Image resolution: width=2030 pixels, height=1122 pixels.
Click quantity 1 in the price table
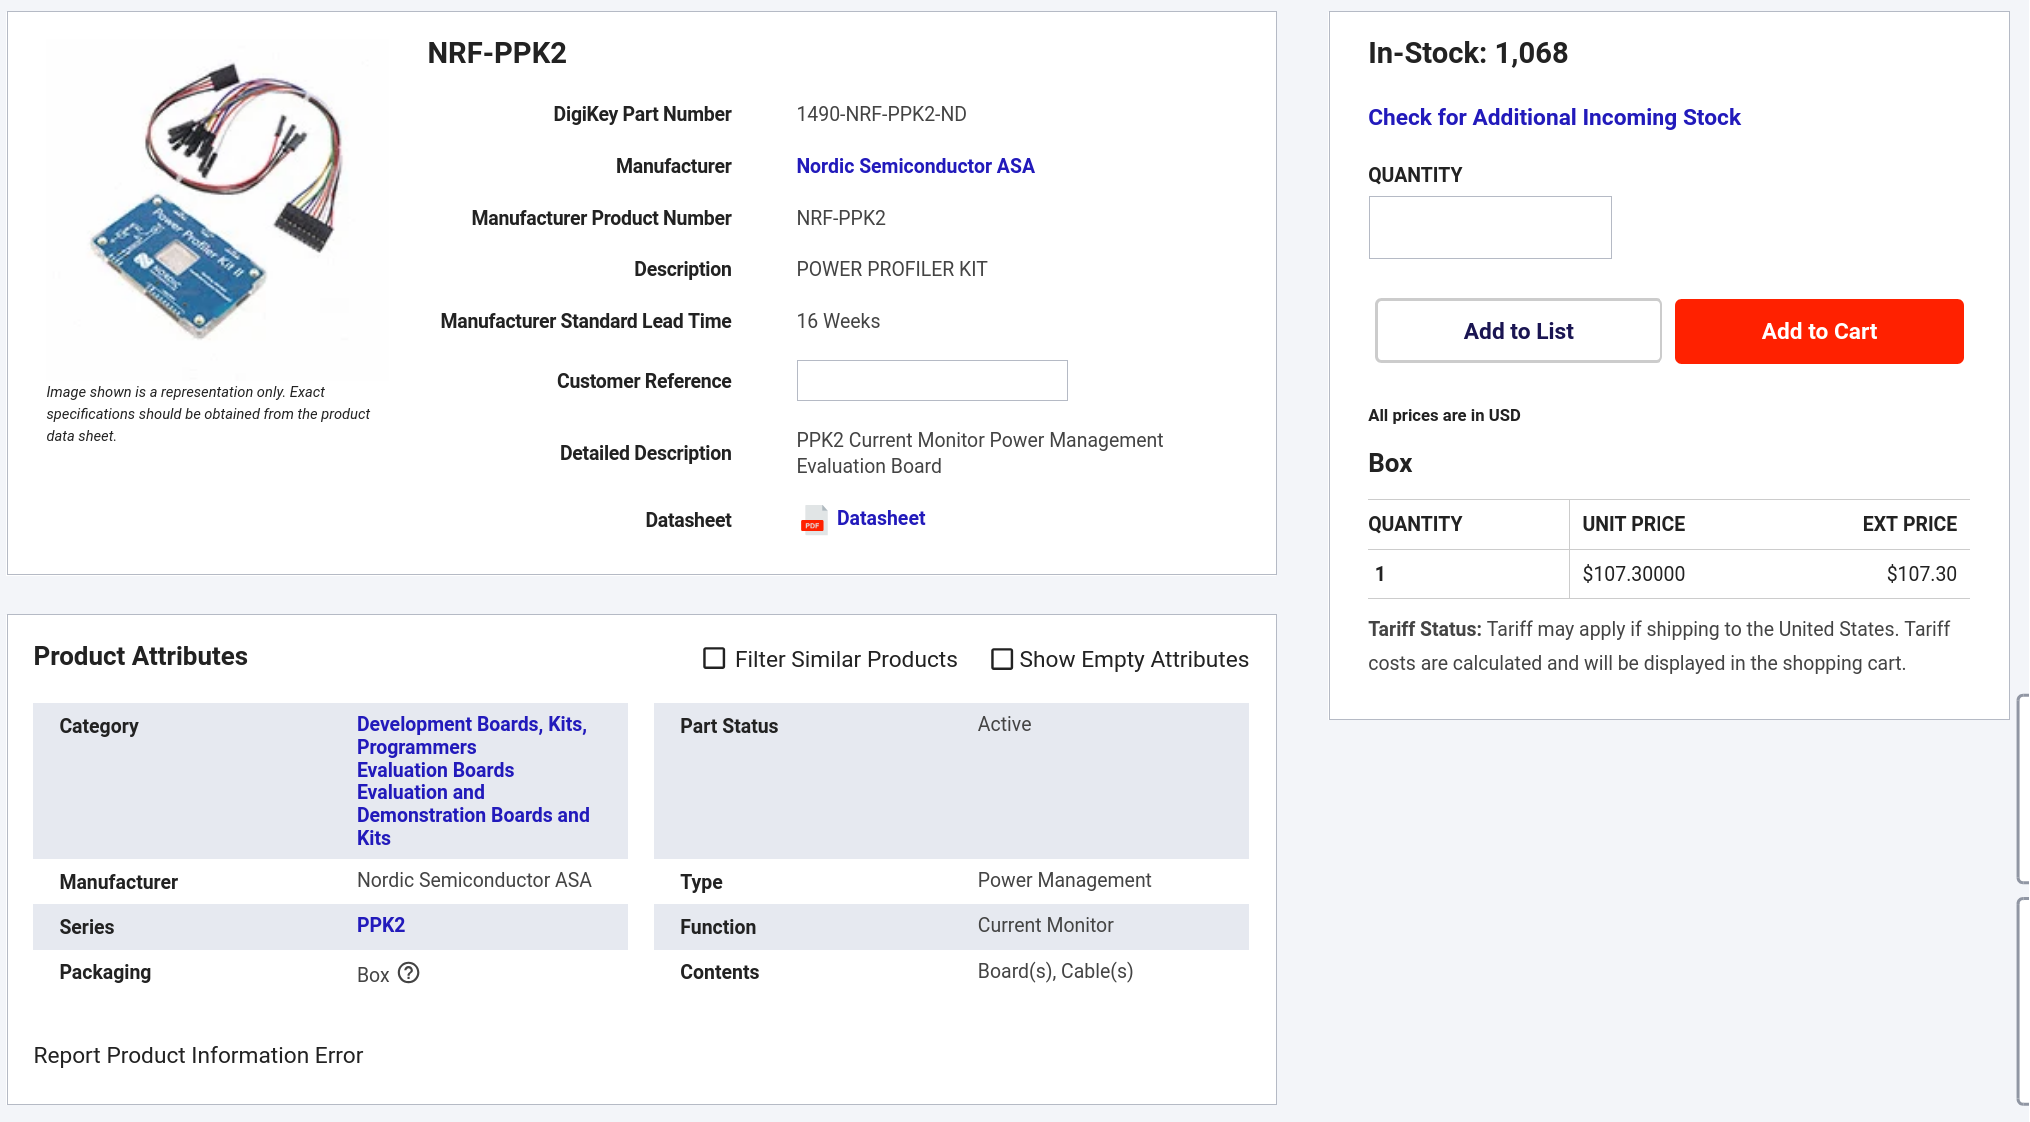(x=1380, y=574)
